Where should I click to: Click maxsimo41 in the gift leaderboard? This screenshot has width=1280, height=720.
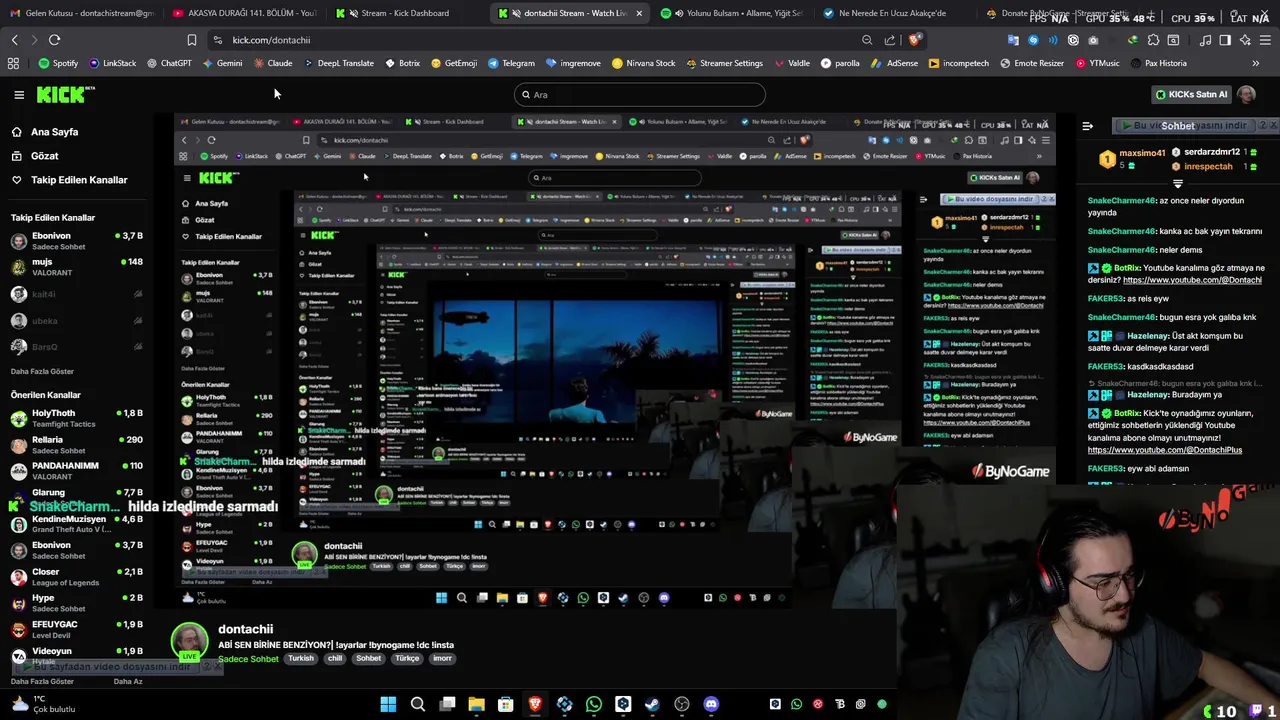pyautogui.click(x=1142, y=154)
